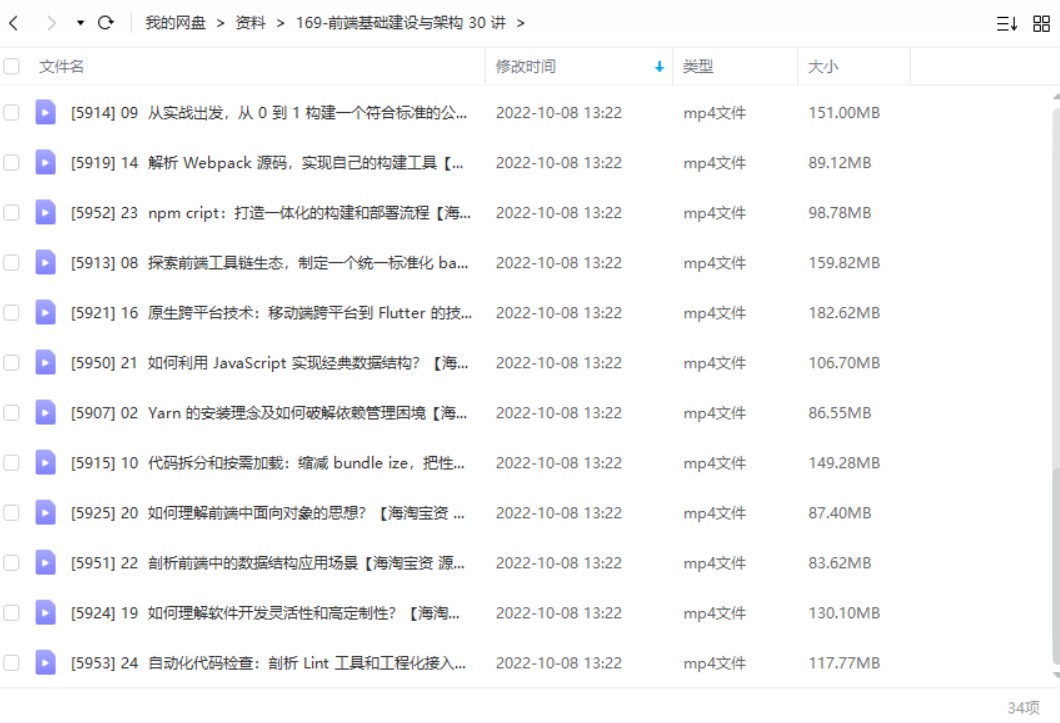Select file name [5915] 10 代码拆分和按需加载
Viewport: 1060px width, 723px height.
267,463
